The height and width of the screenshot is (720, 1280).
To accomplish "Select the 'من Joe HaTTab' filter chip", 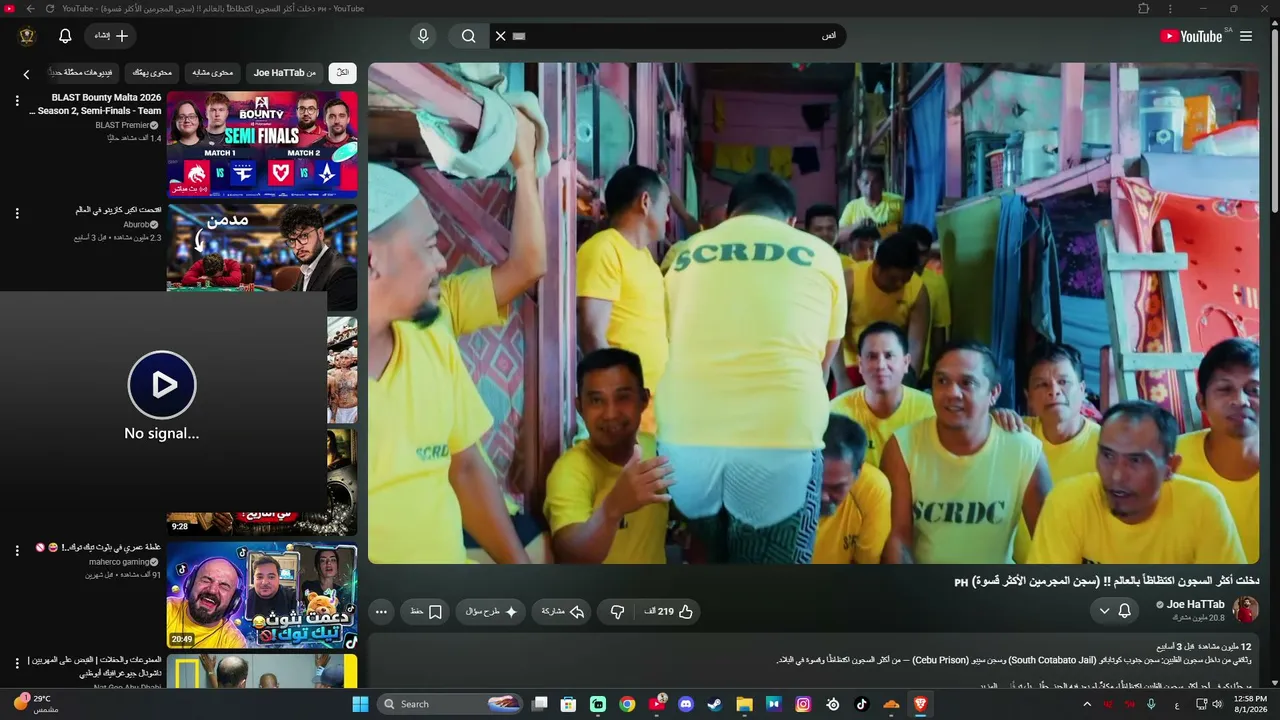I will [x=284, y=73].
